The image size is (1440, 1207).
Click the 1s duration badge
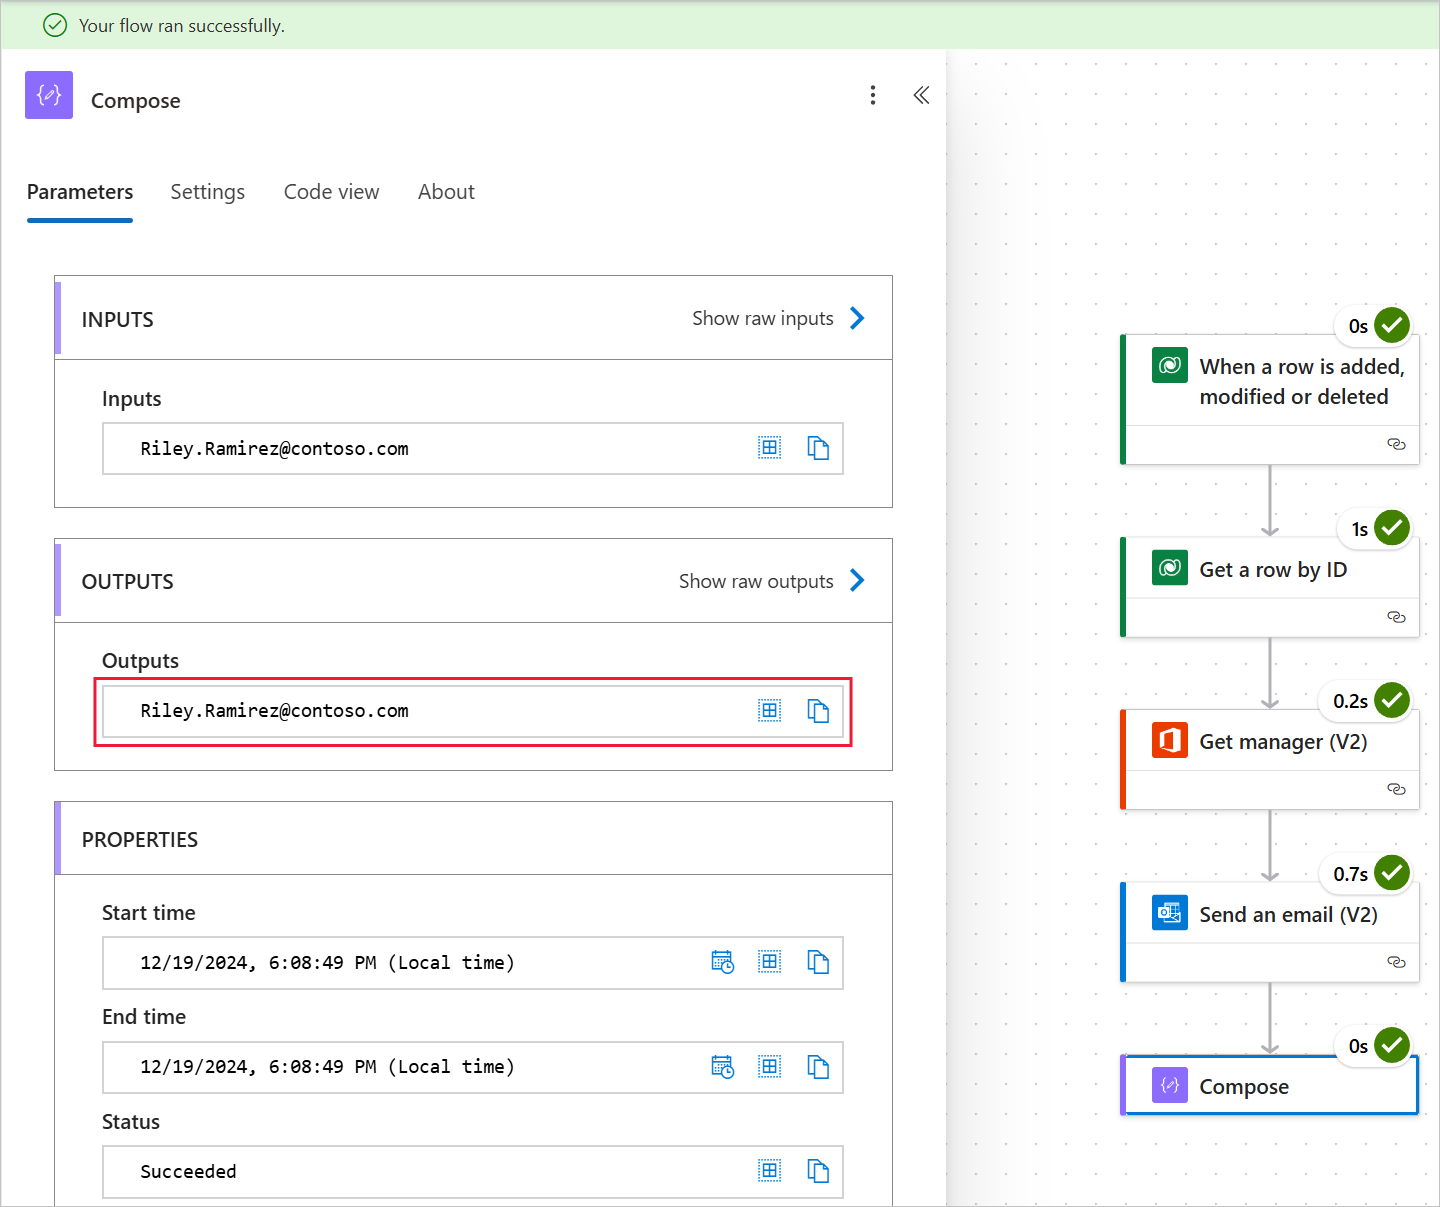1359,529
